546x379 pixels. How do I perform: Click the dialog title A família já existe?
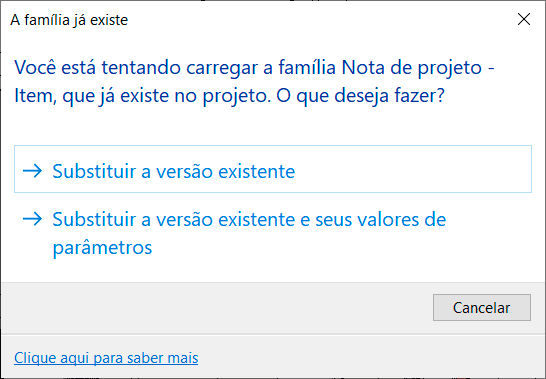69,20
